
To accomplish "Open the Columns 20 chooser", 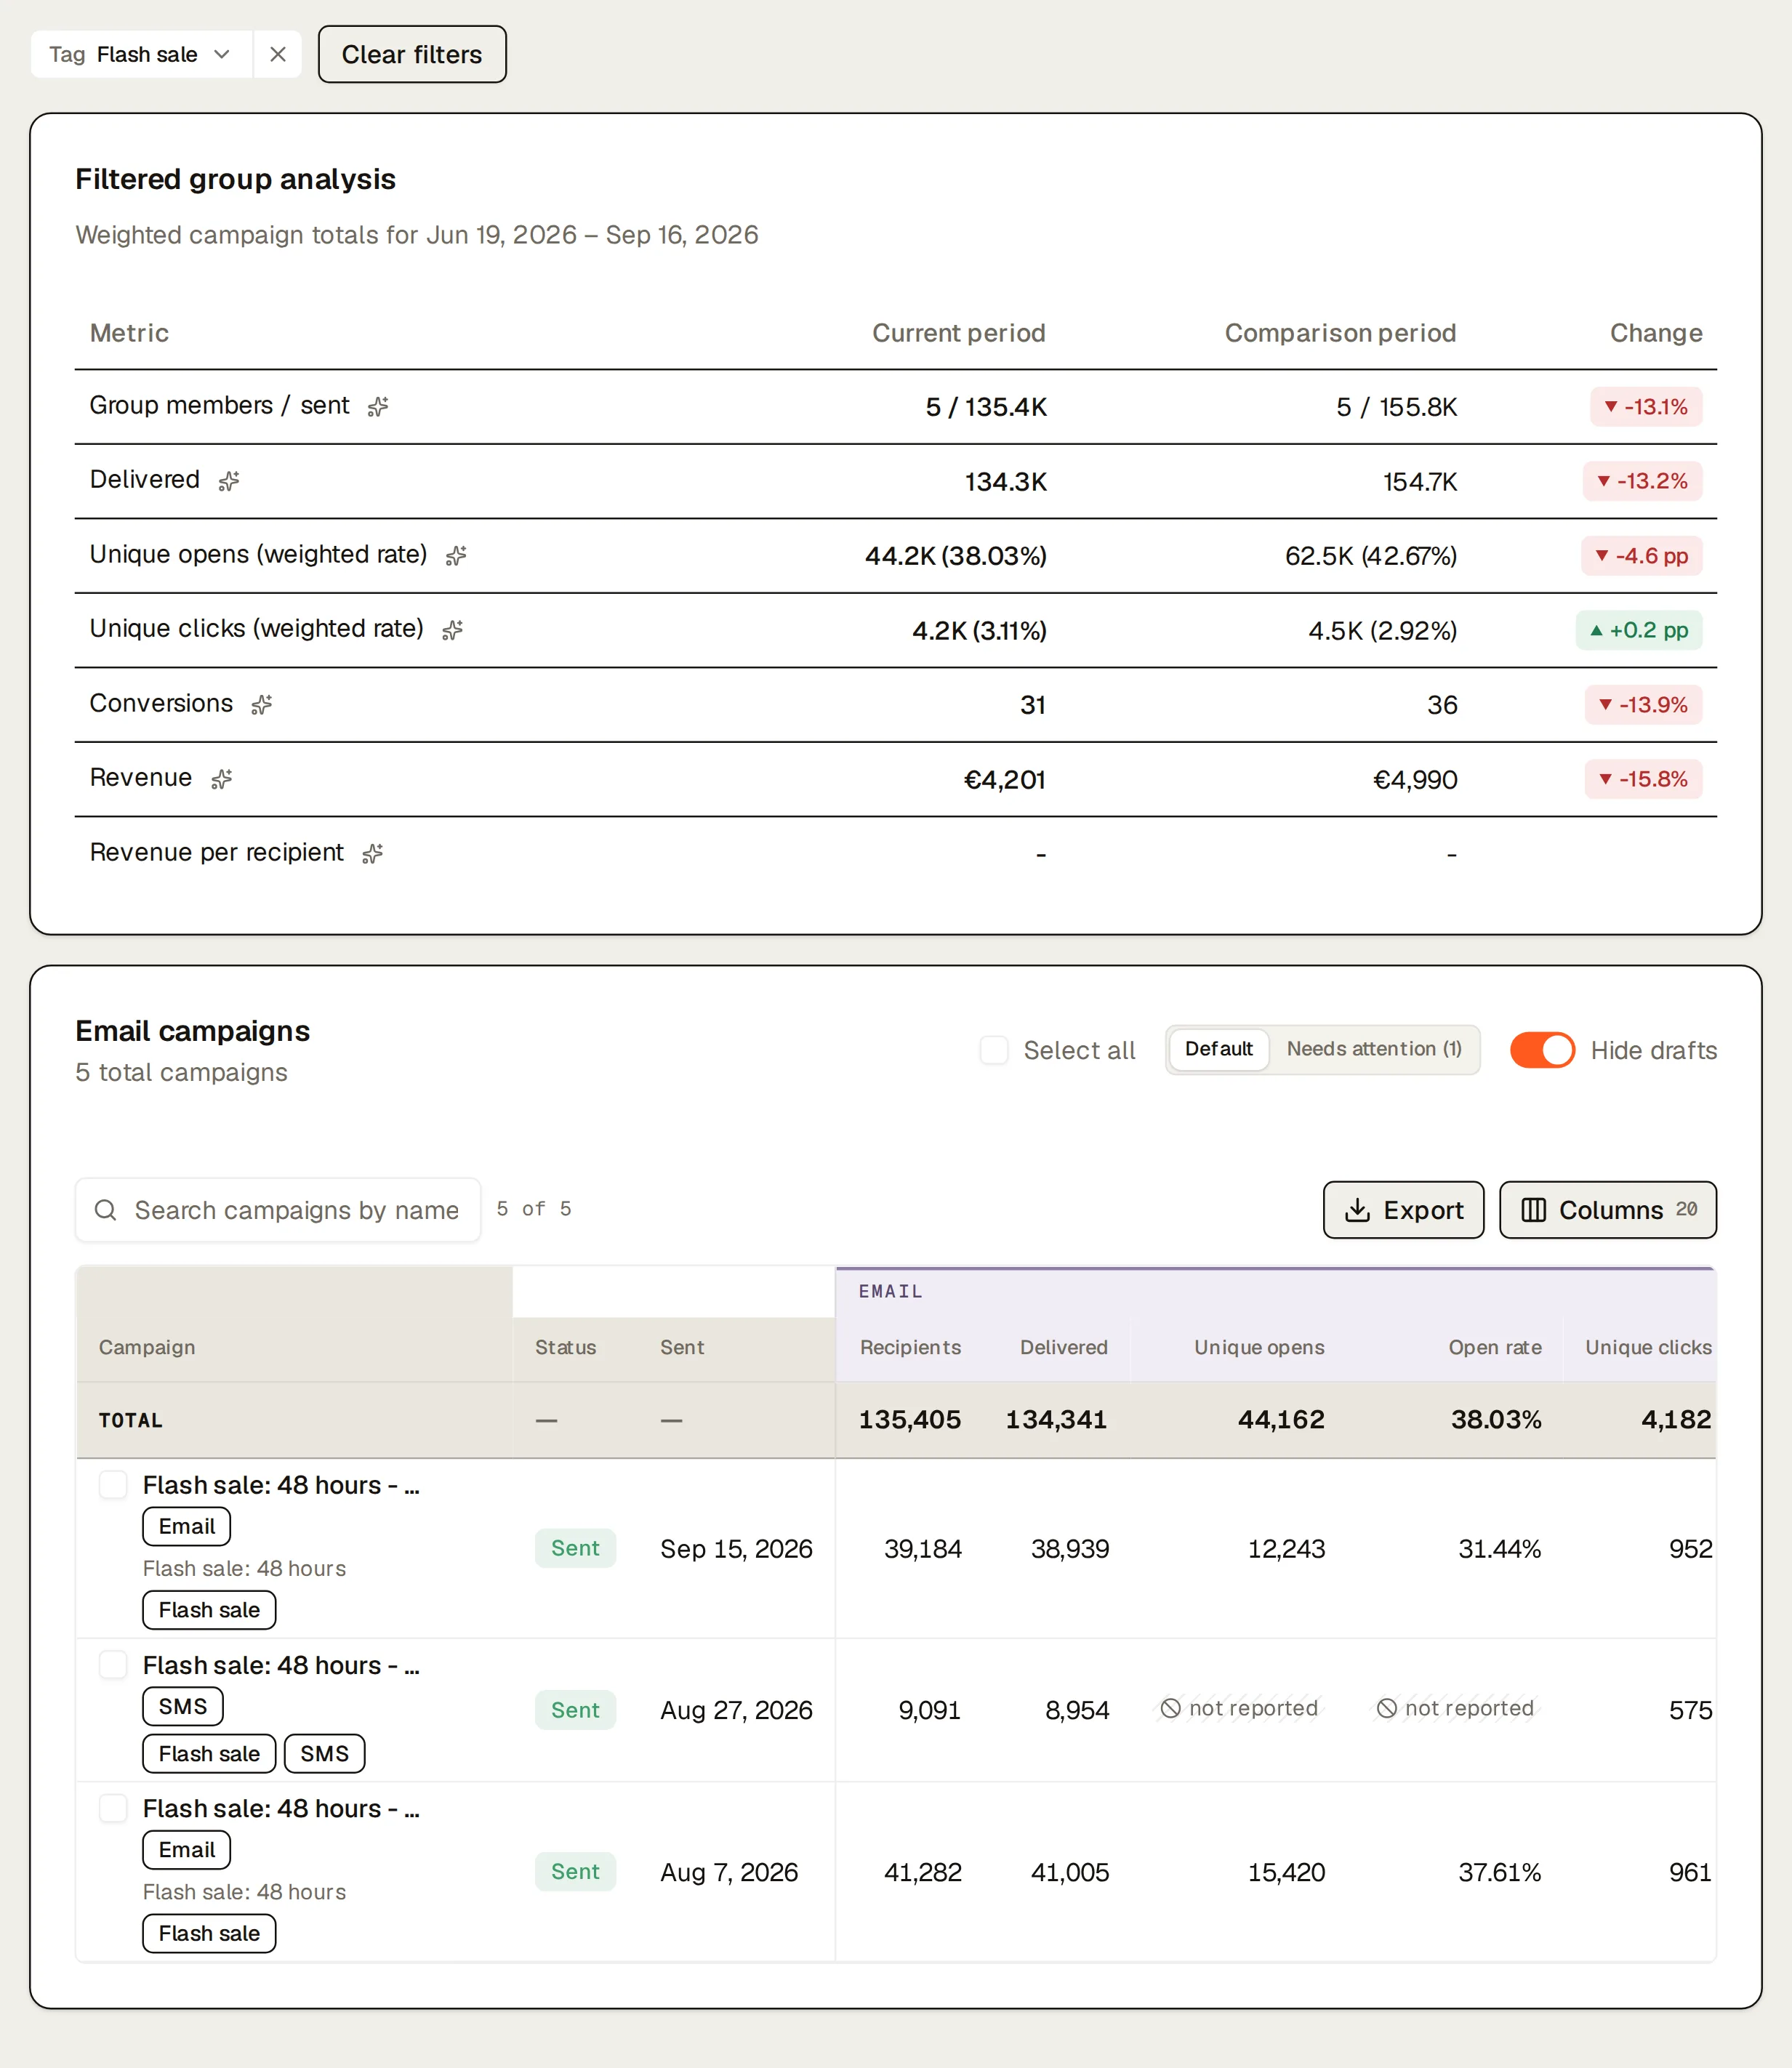I will pyautogui.click(x=1607, y=1210).
